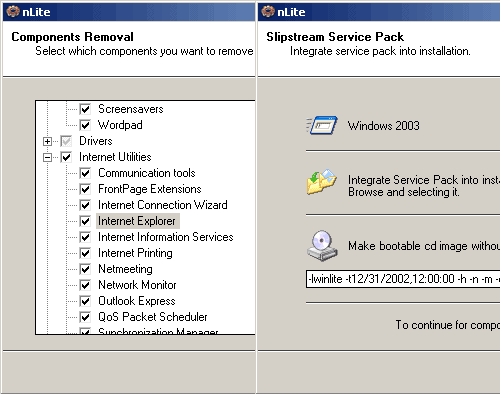Screen dimensions: 500x394
Task: Click the Make bootable cd image label
Action: pyautogui.click(x=424, y=246)
